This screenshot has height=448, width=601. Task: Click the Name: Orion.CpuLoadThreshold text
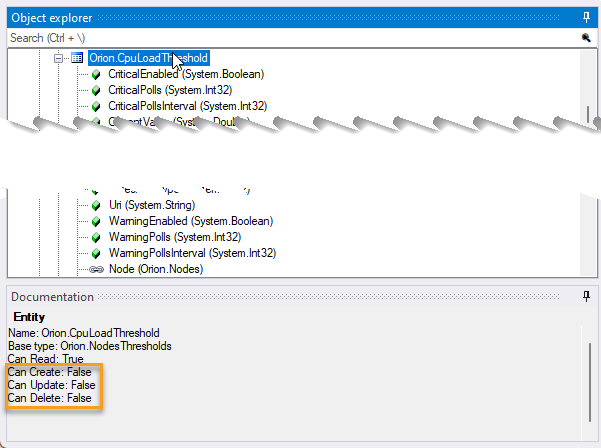84,333
